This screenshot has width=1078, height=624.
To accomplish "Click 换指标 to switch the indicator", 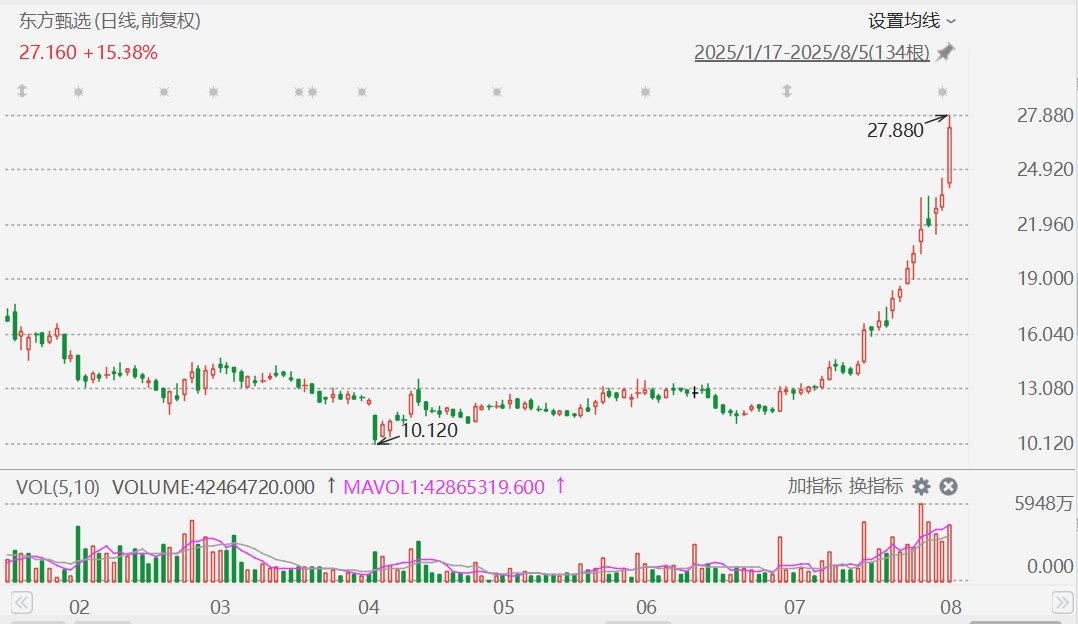I will click(x=876, y=487).
